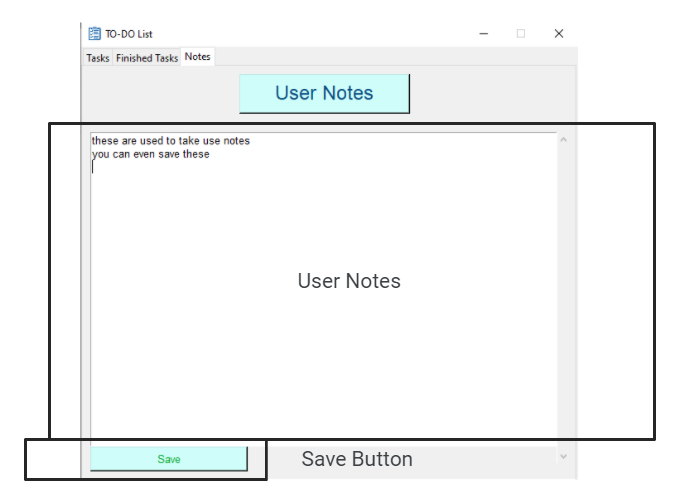Image resolution: width=688 pixels, height=495 pixels.
Task: Click the scrollbar up arrow
Action: 564,140
